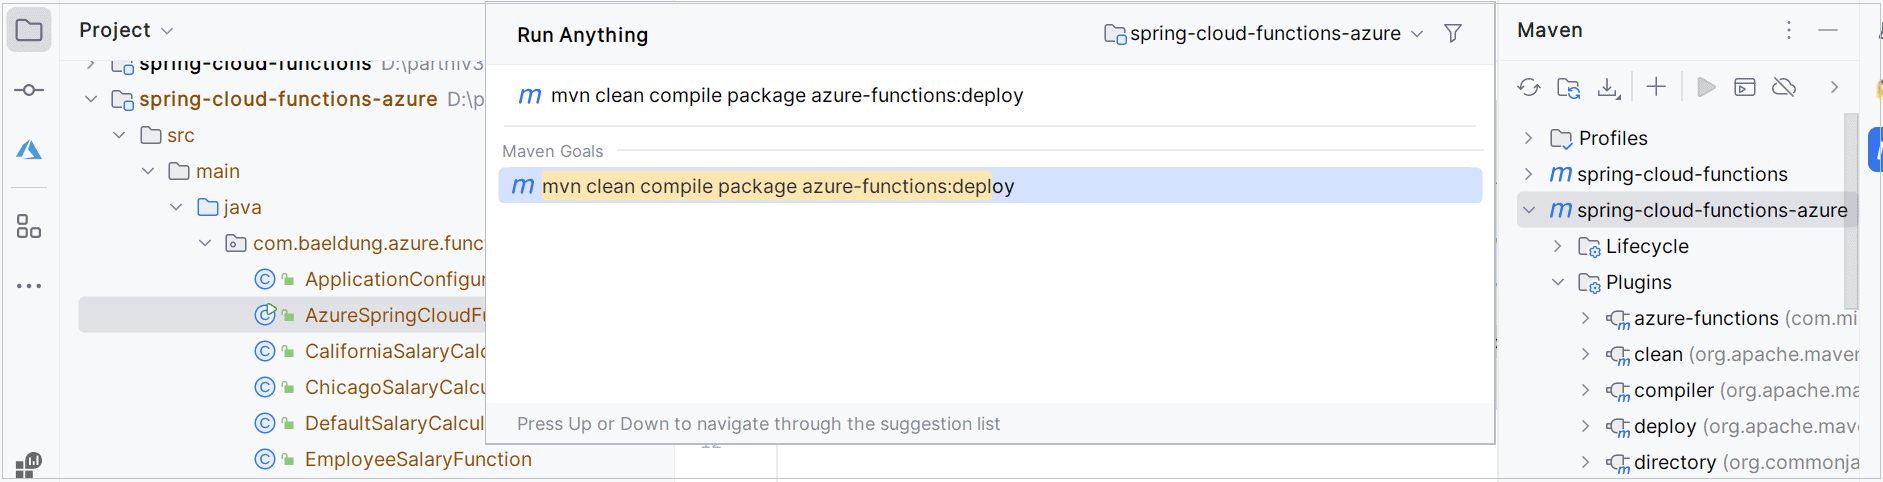Open EmployeeSalaryFunction class file
This screenshot has height=482, width=1883.
click(417, 459)
